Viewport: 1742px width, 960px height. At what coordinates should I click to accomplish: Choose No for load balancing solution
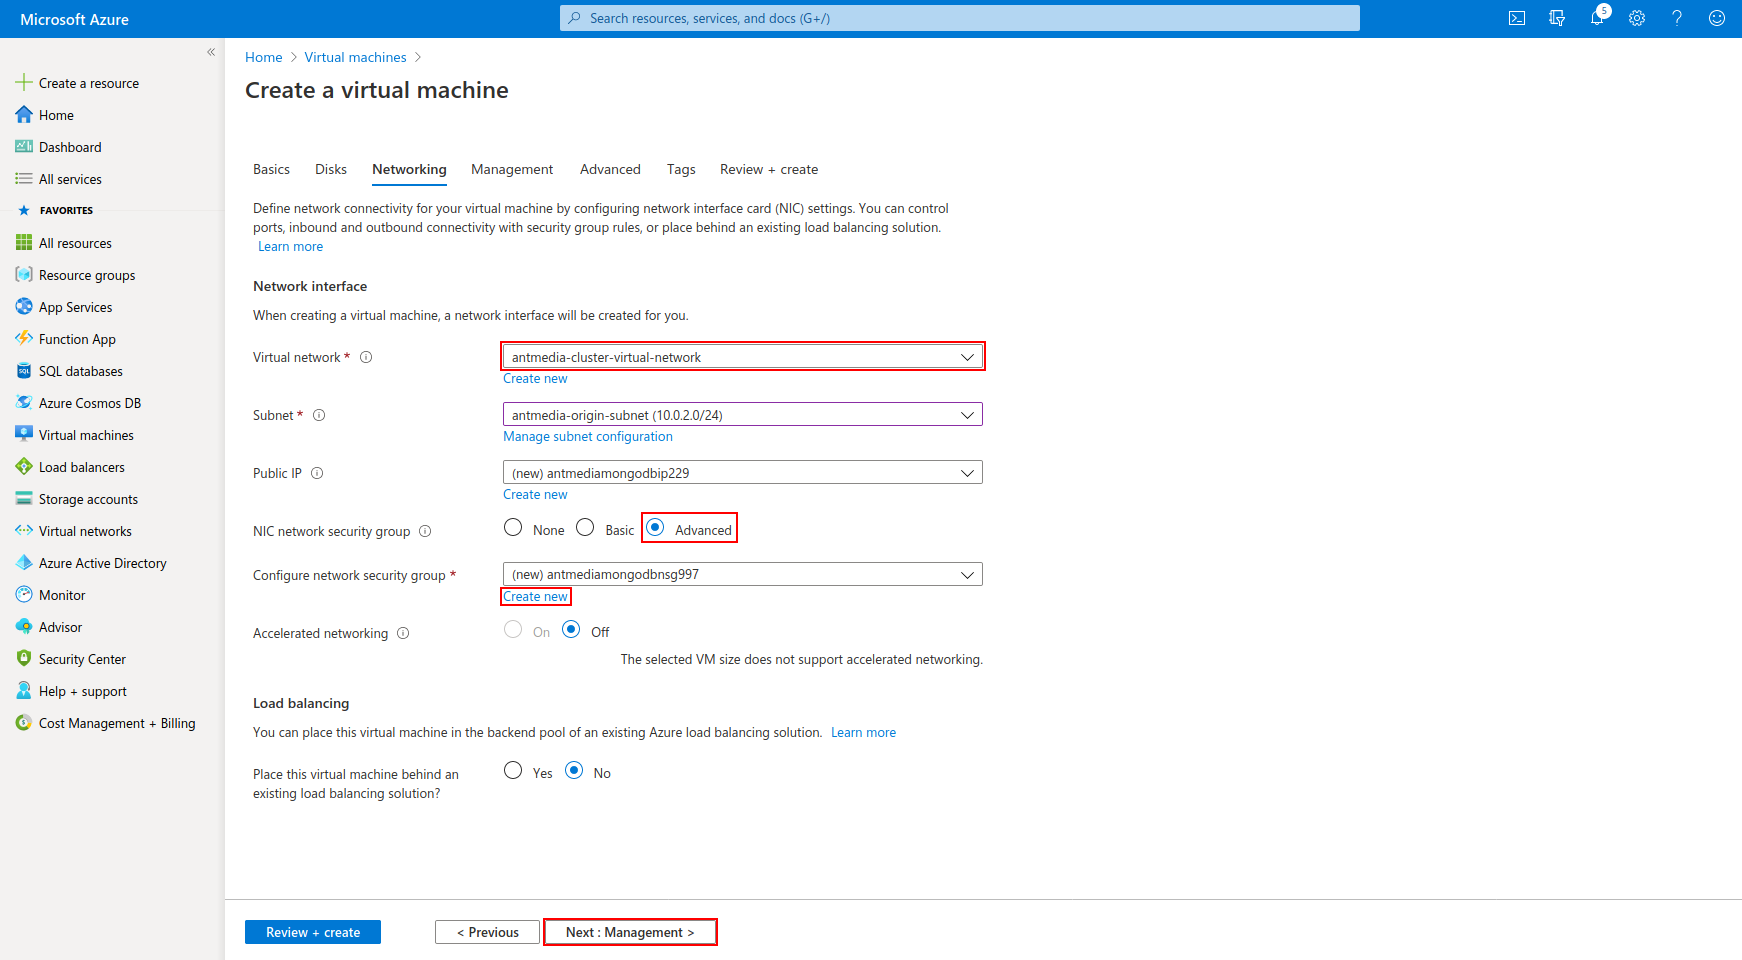[x=574, y=770]
